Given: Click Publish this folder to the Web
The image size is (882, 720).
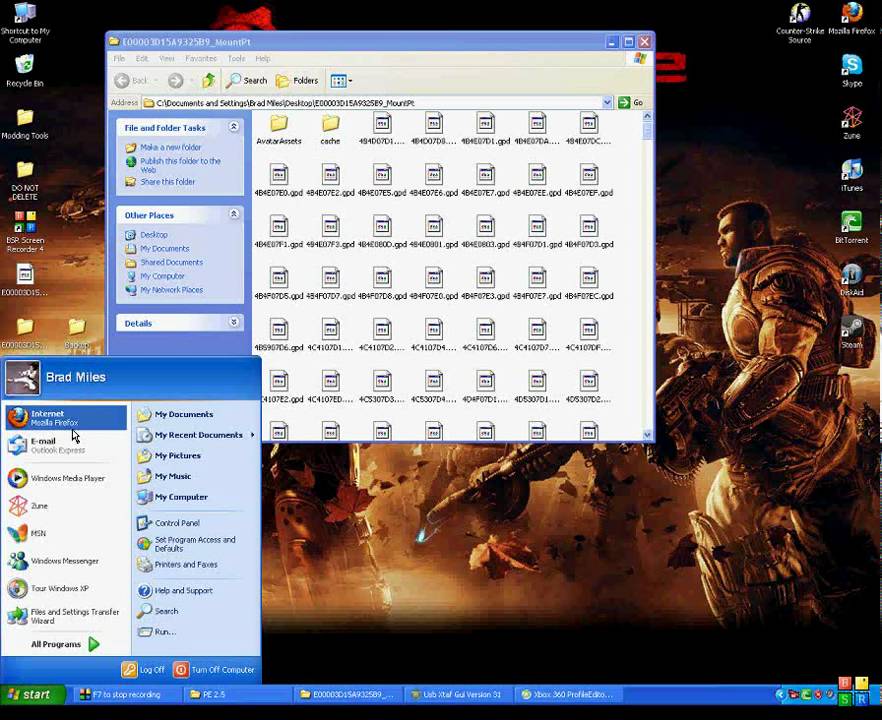Looking at the screenshot, I should (180, 165).
